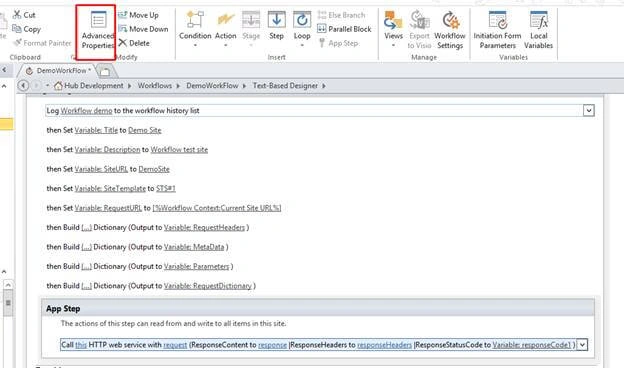Click the Variable: Parameters link

(197, 267)
